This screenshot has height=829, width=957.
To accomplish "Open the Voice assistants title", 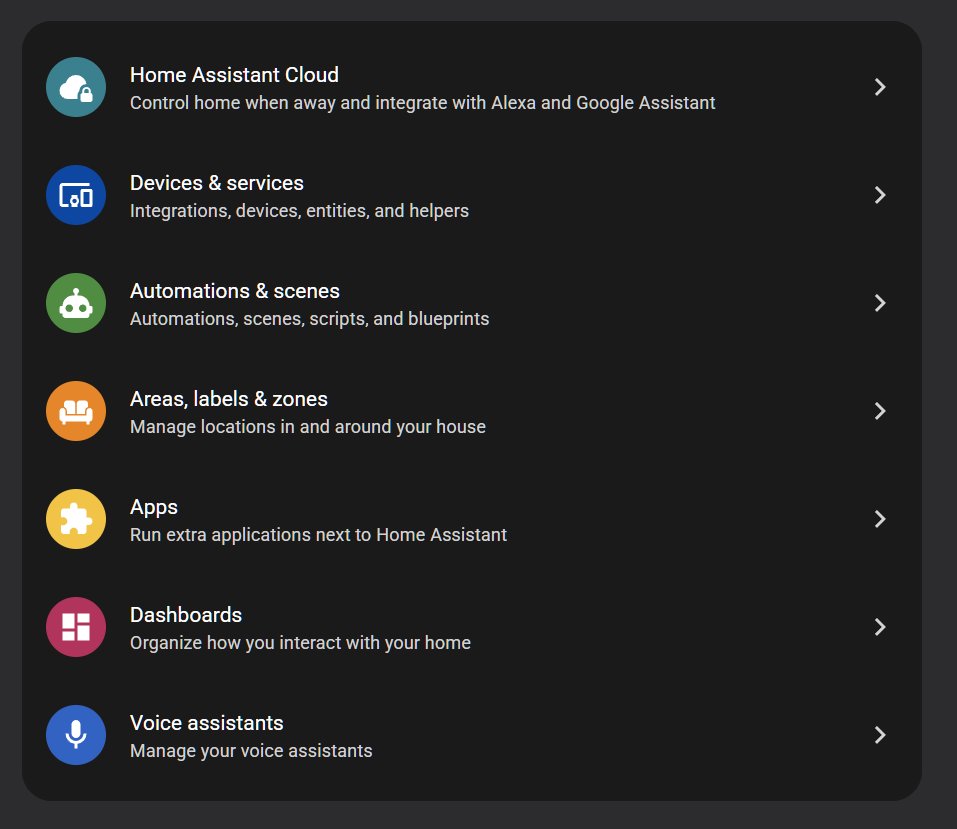I will (207, 723).
